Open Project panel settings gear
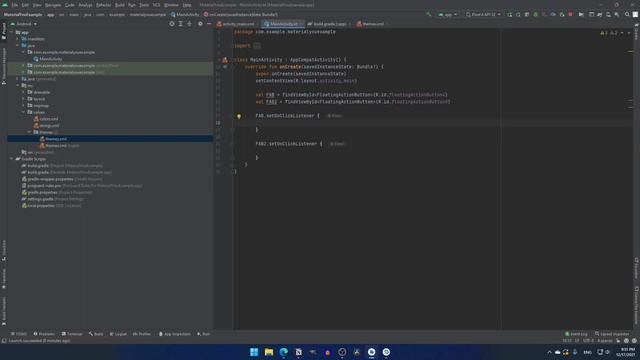640x360 pixels. (200, 24)
